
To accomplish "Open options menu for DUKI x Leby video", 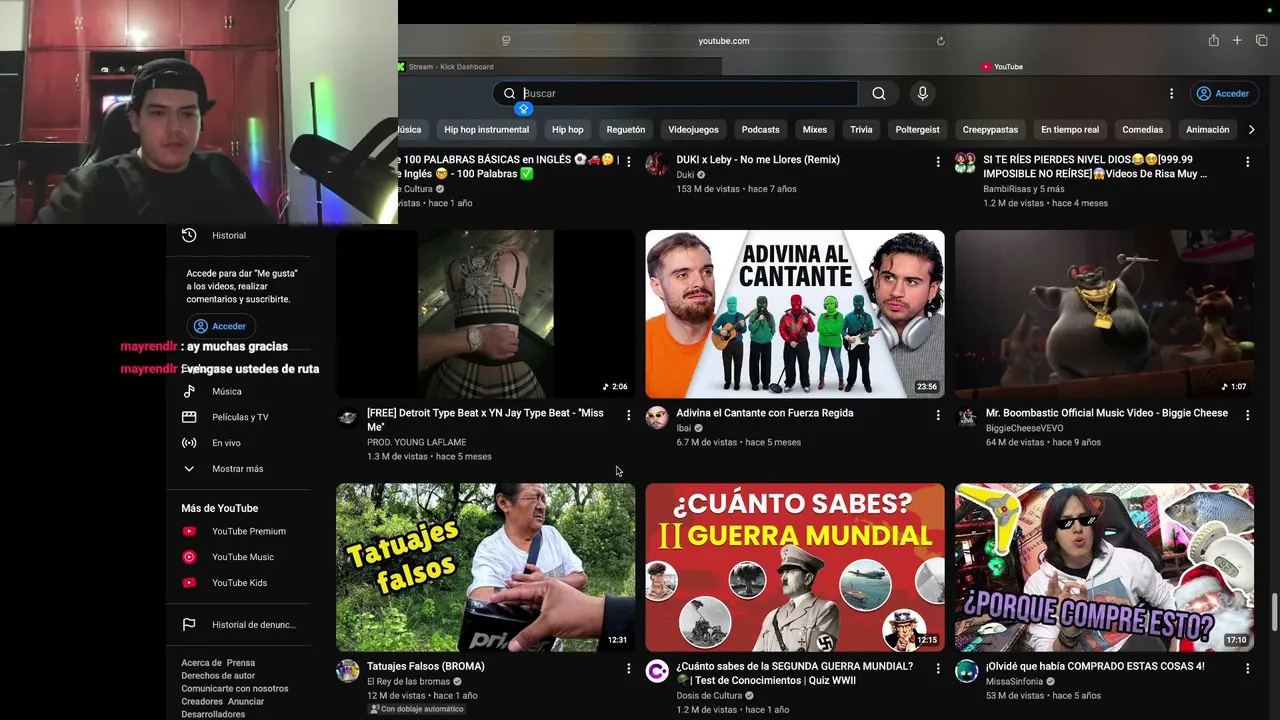I will coord(938,161).
